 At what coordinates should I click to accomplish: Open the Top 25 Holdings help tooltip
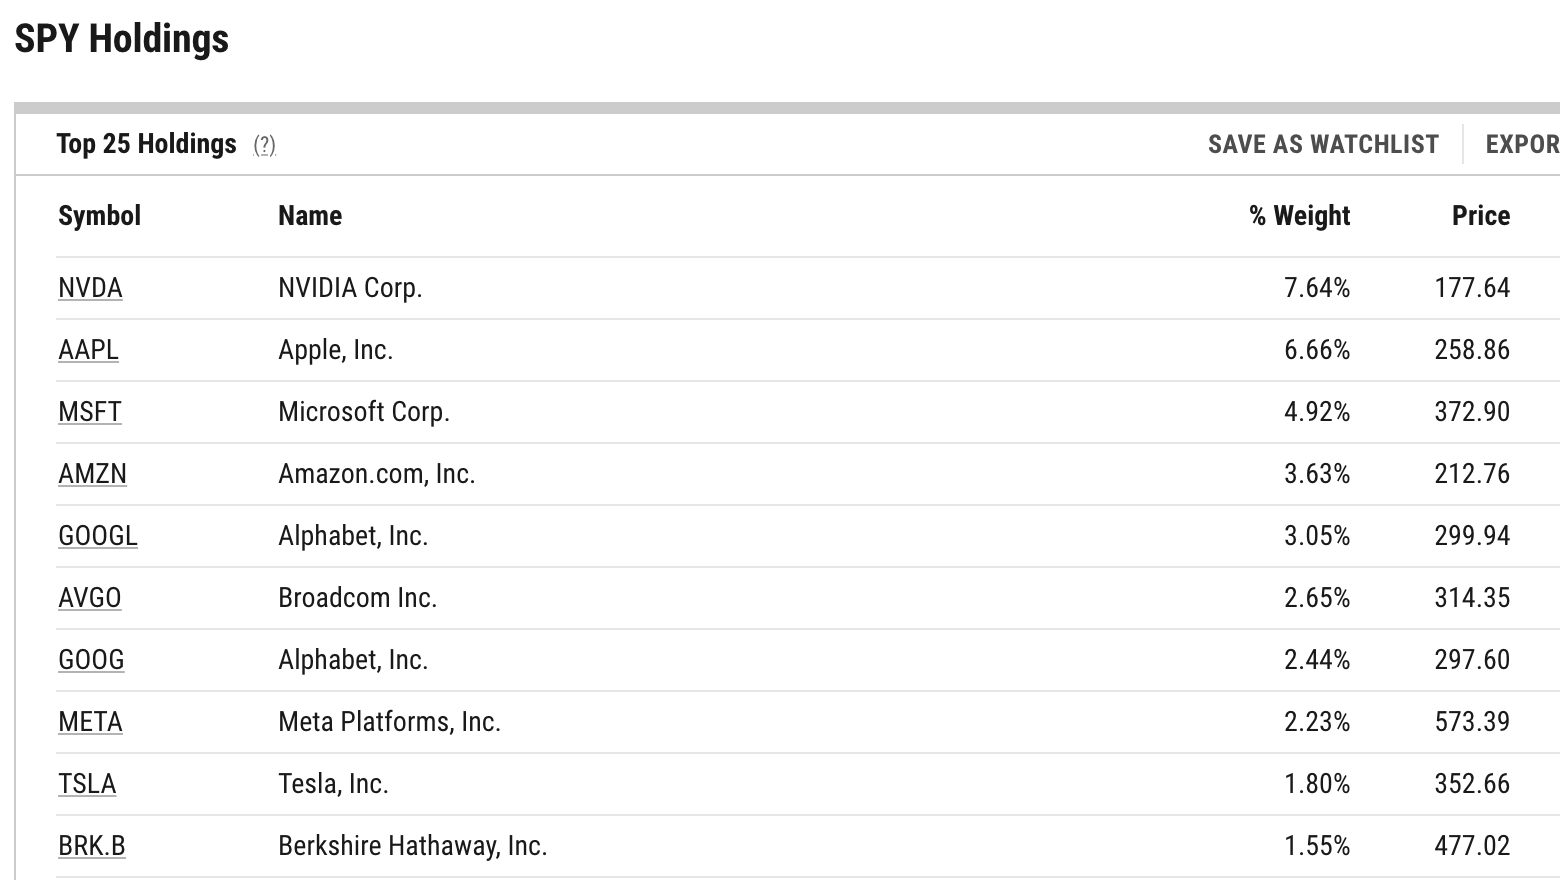pyautogui.click(x=264, y=146)
